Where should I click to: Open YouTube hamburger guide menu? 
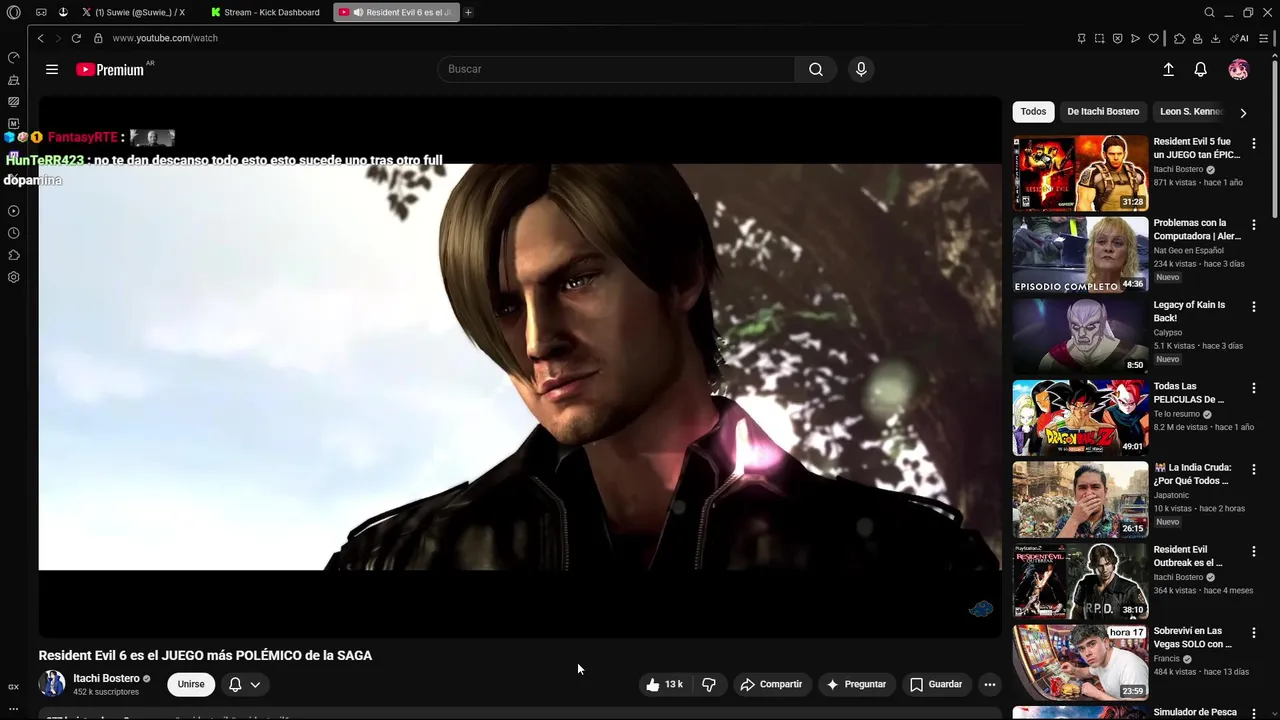52,69
